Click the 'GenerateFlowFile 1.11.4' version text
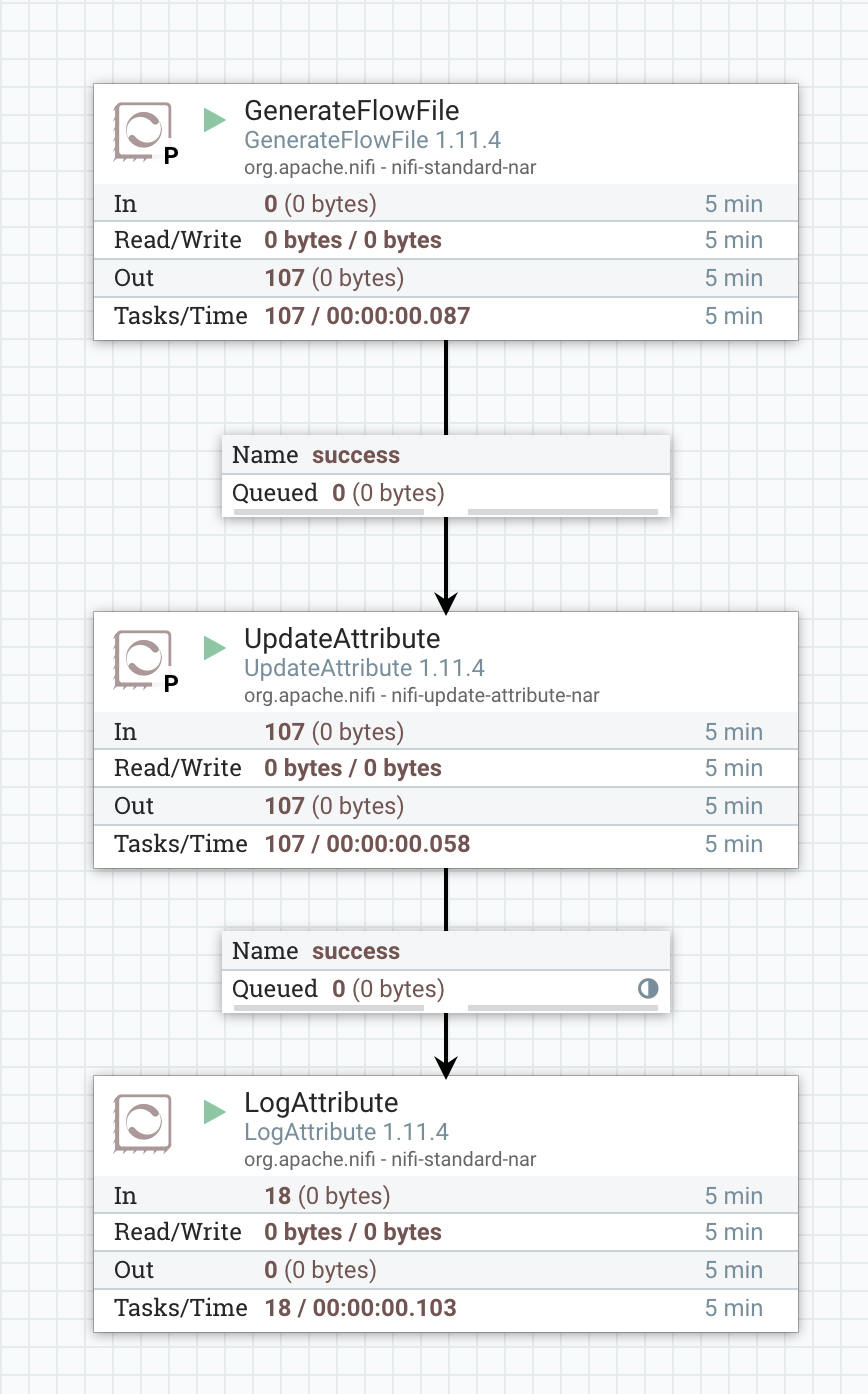Viewport: 868px width, 1394px height. [x=373, y=140]
